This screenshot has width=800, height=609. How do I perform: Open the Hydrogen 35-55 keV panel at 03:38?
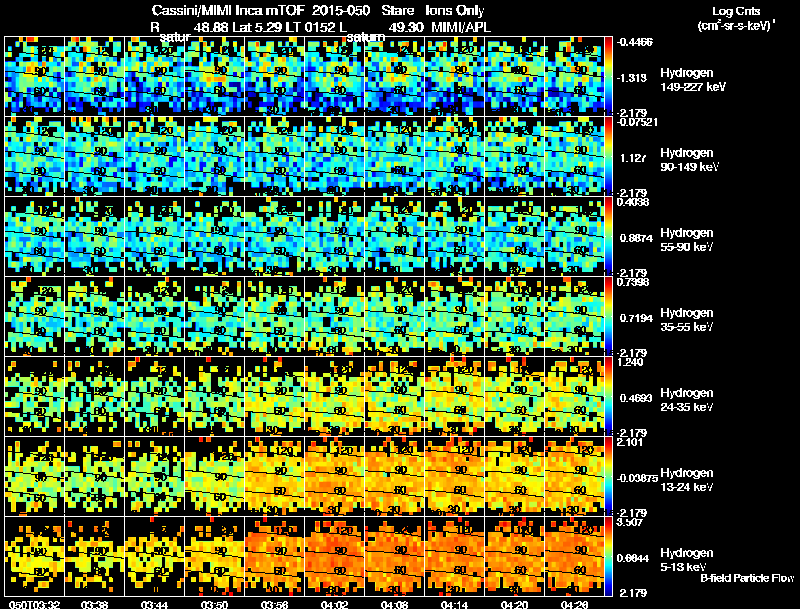[94, 316]
